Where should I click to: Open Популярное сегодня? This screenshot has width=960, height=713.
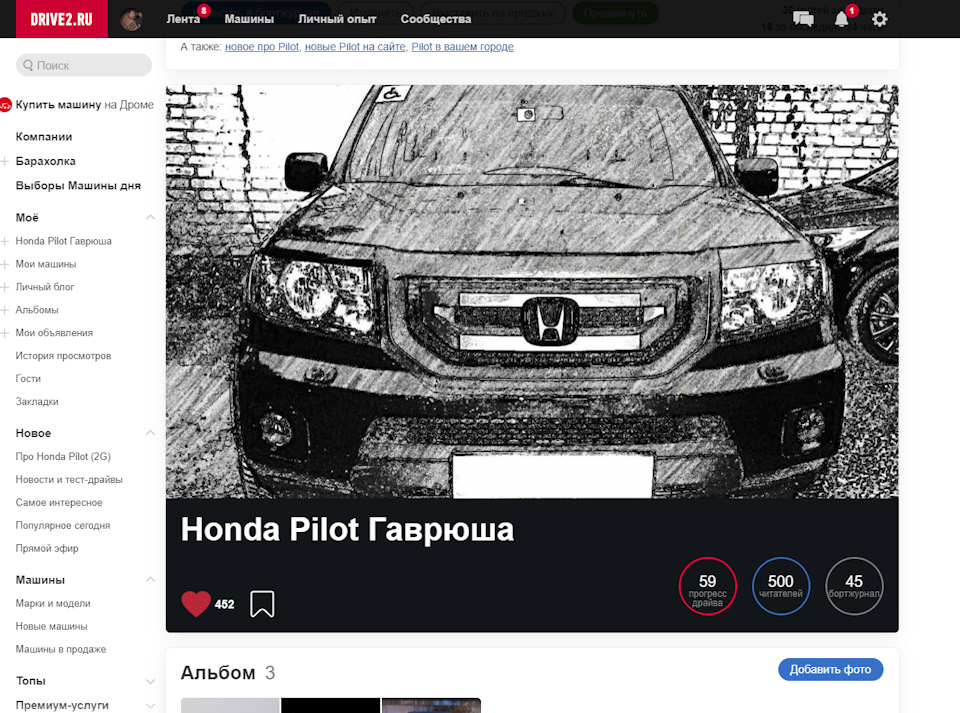click(63, 526)
